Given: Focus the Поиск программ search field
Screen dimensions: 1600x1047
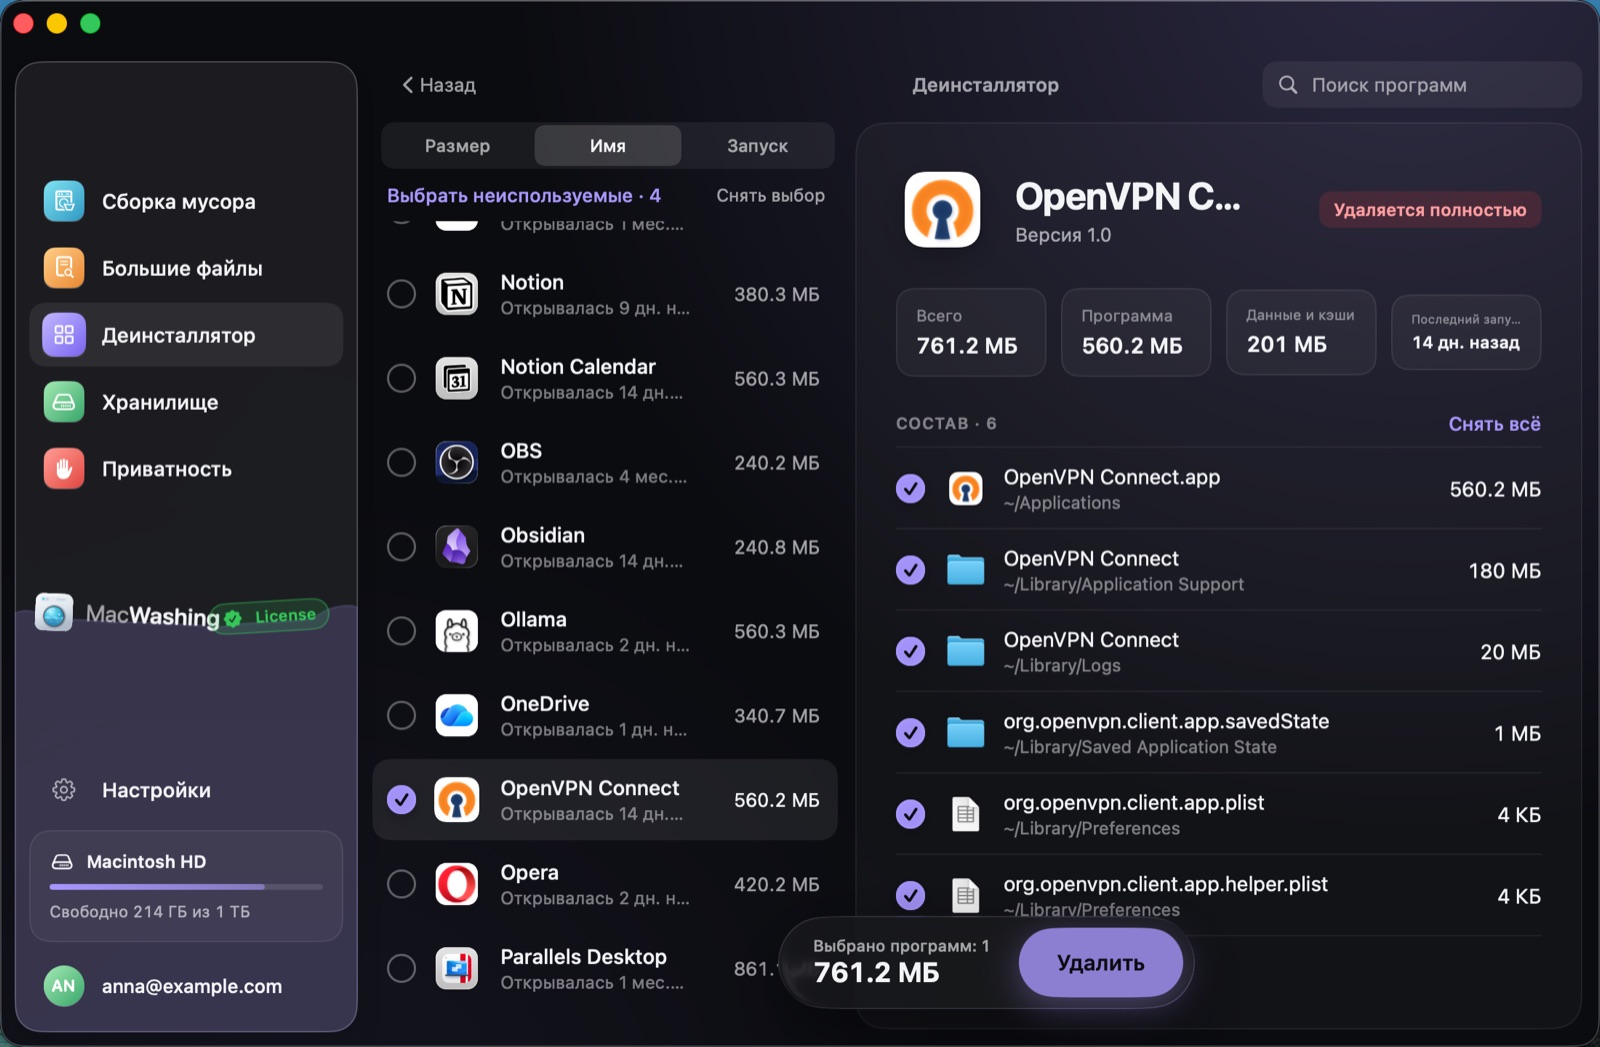Looking at the screenshot, I should click(1421, 85).
